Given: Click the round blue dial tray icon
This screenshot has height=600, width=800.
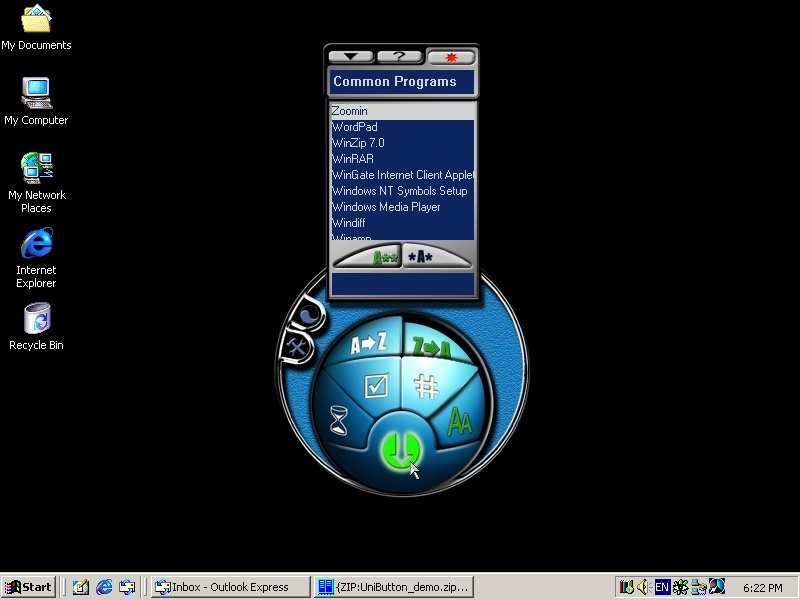Looking at the screenshot, I should point(716,587).
